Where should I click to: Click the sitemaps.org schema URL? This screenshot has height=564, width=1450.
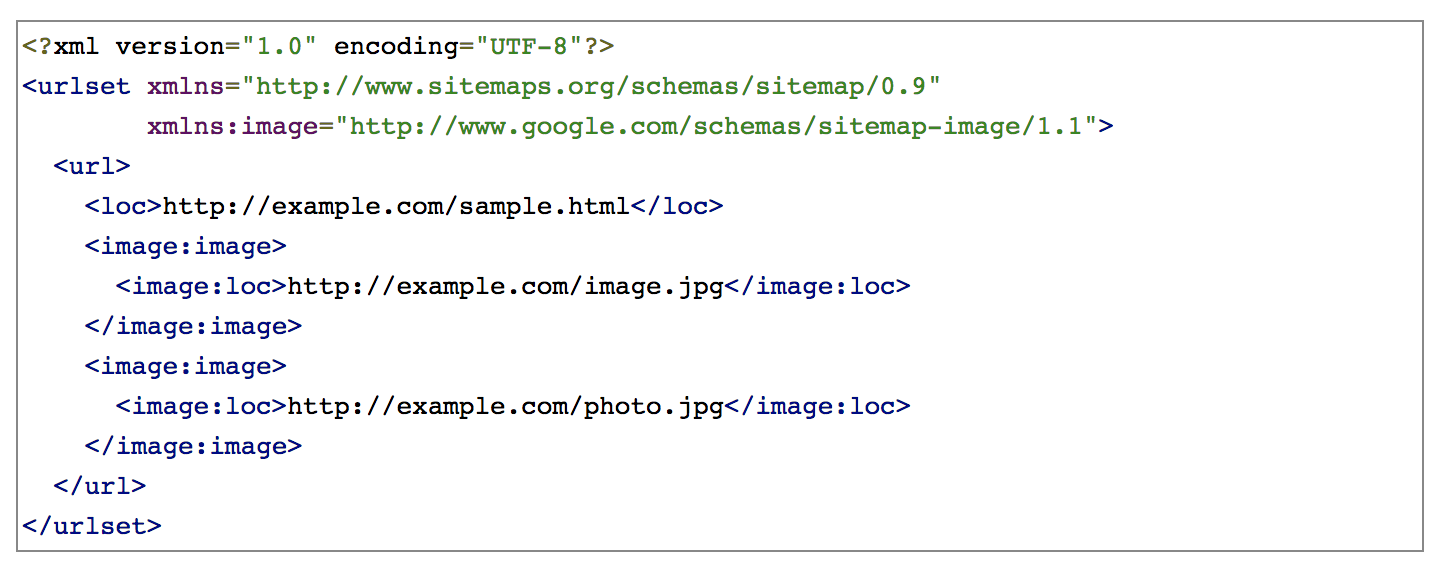pyautogui.click(x=591, y=87)
